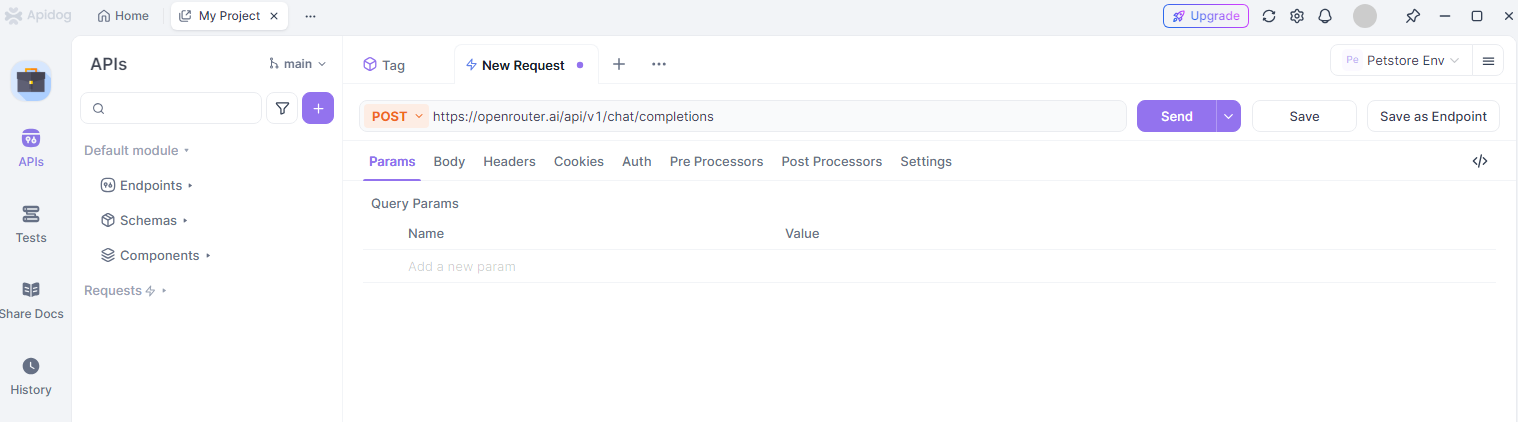Open settings gear in title bar
This screenshot has width=1518, height=422.
1297,16
